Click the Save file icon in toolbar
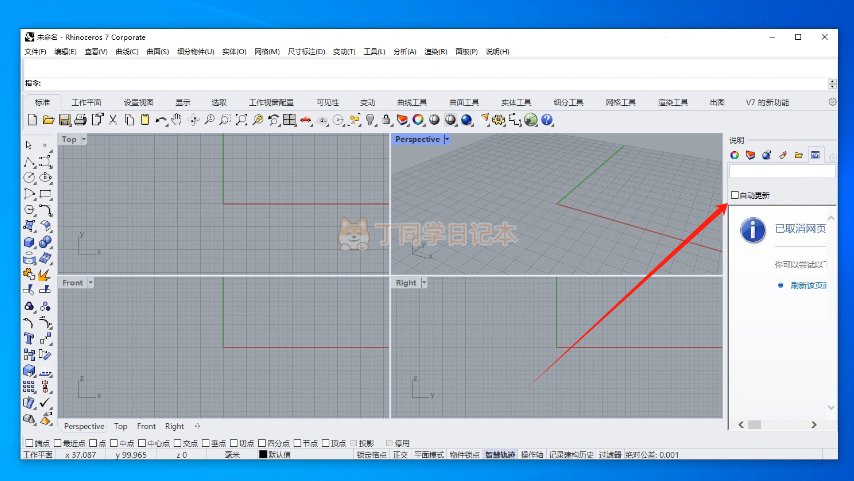The width and height of the screenshot is (854, 481). click(63, 120)
